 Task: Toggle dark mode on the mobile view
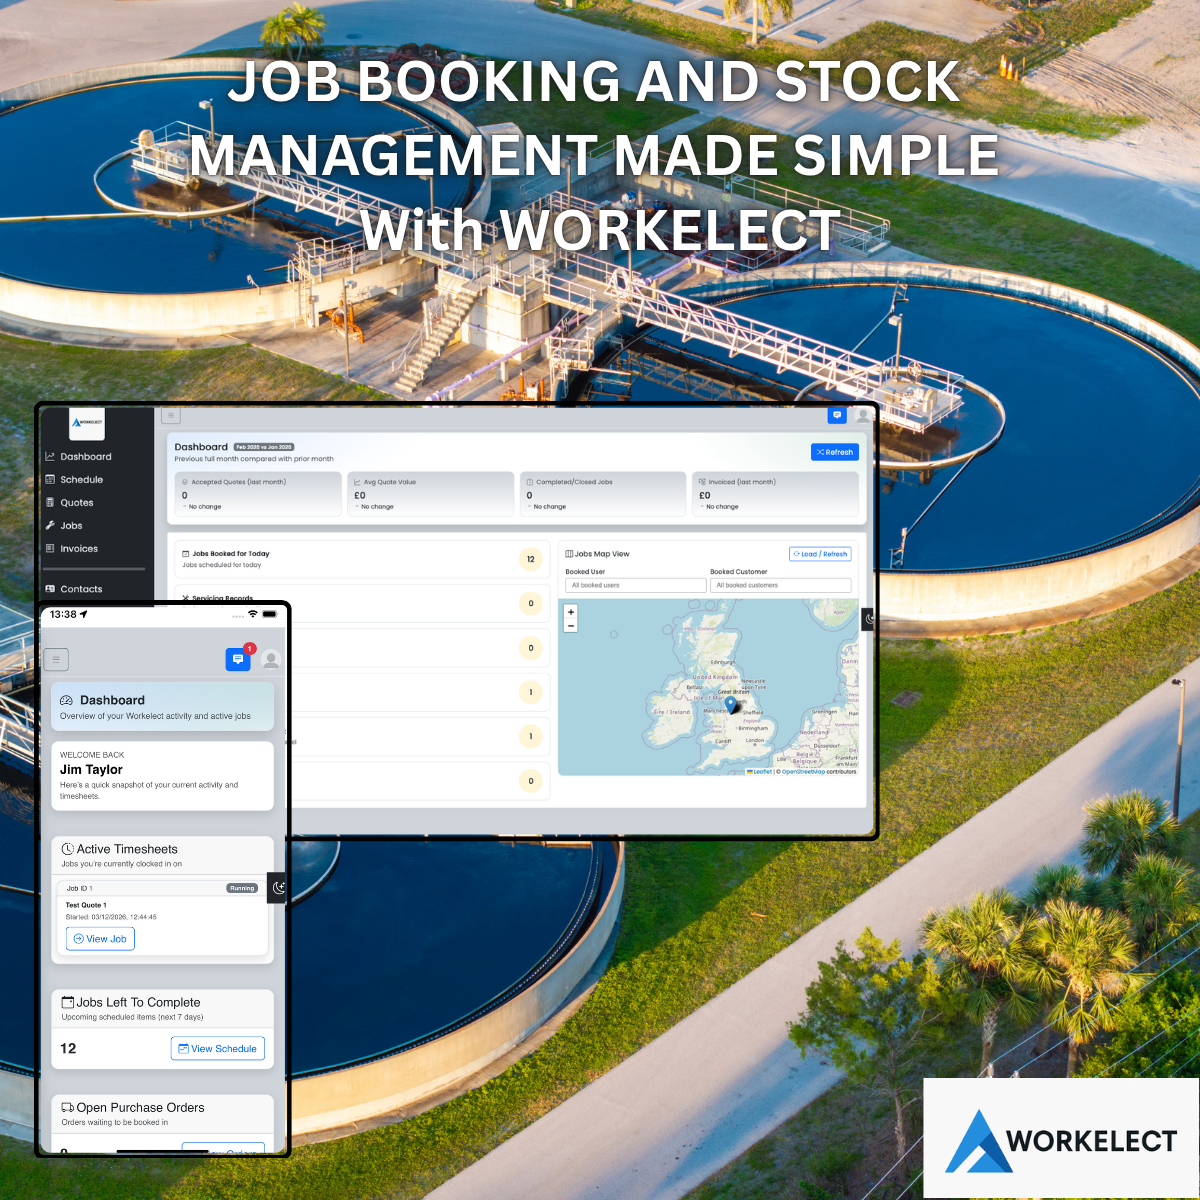(x=278, y=887)
